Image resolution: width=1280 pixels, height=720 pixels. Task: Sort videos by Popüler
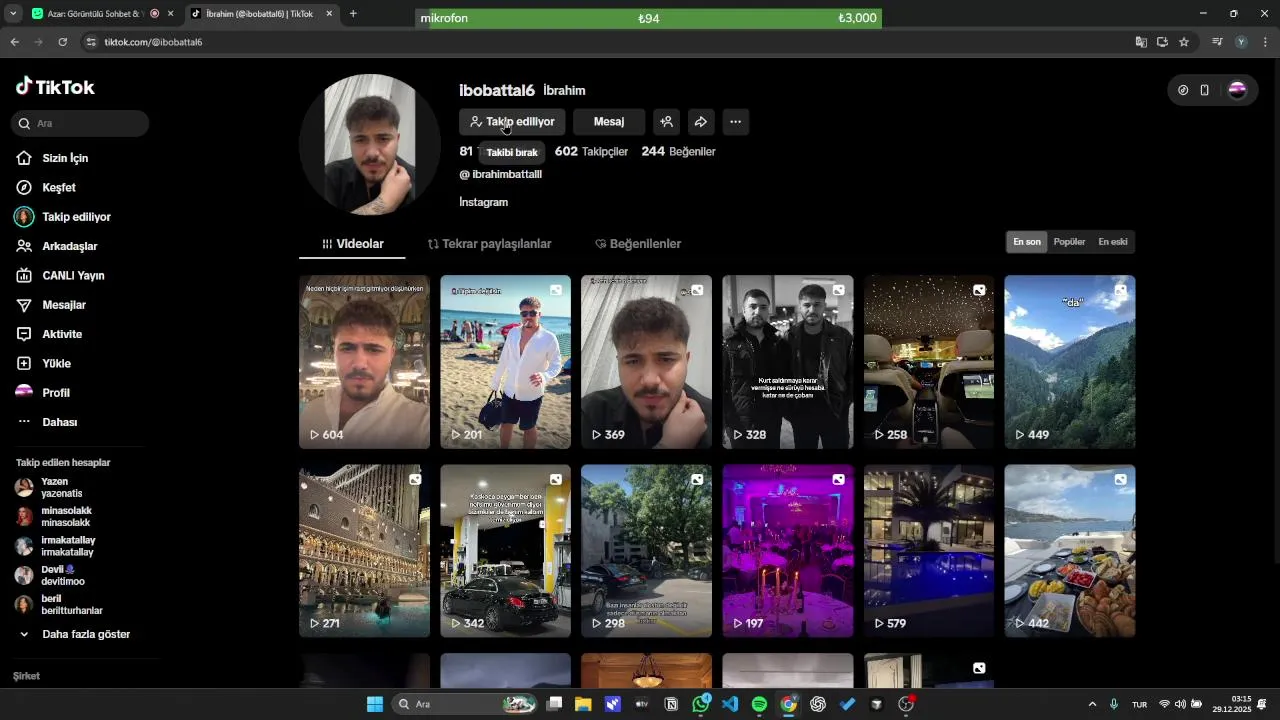click(x=1069, y=242)
